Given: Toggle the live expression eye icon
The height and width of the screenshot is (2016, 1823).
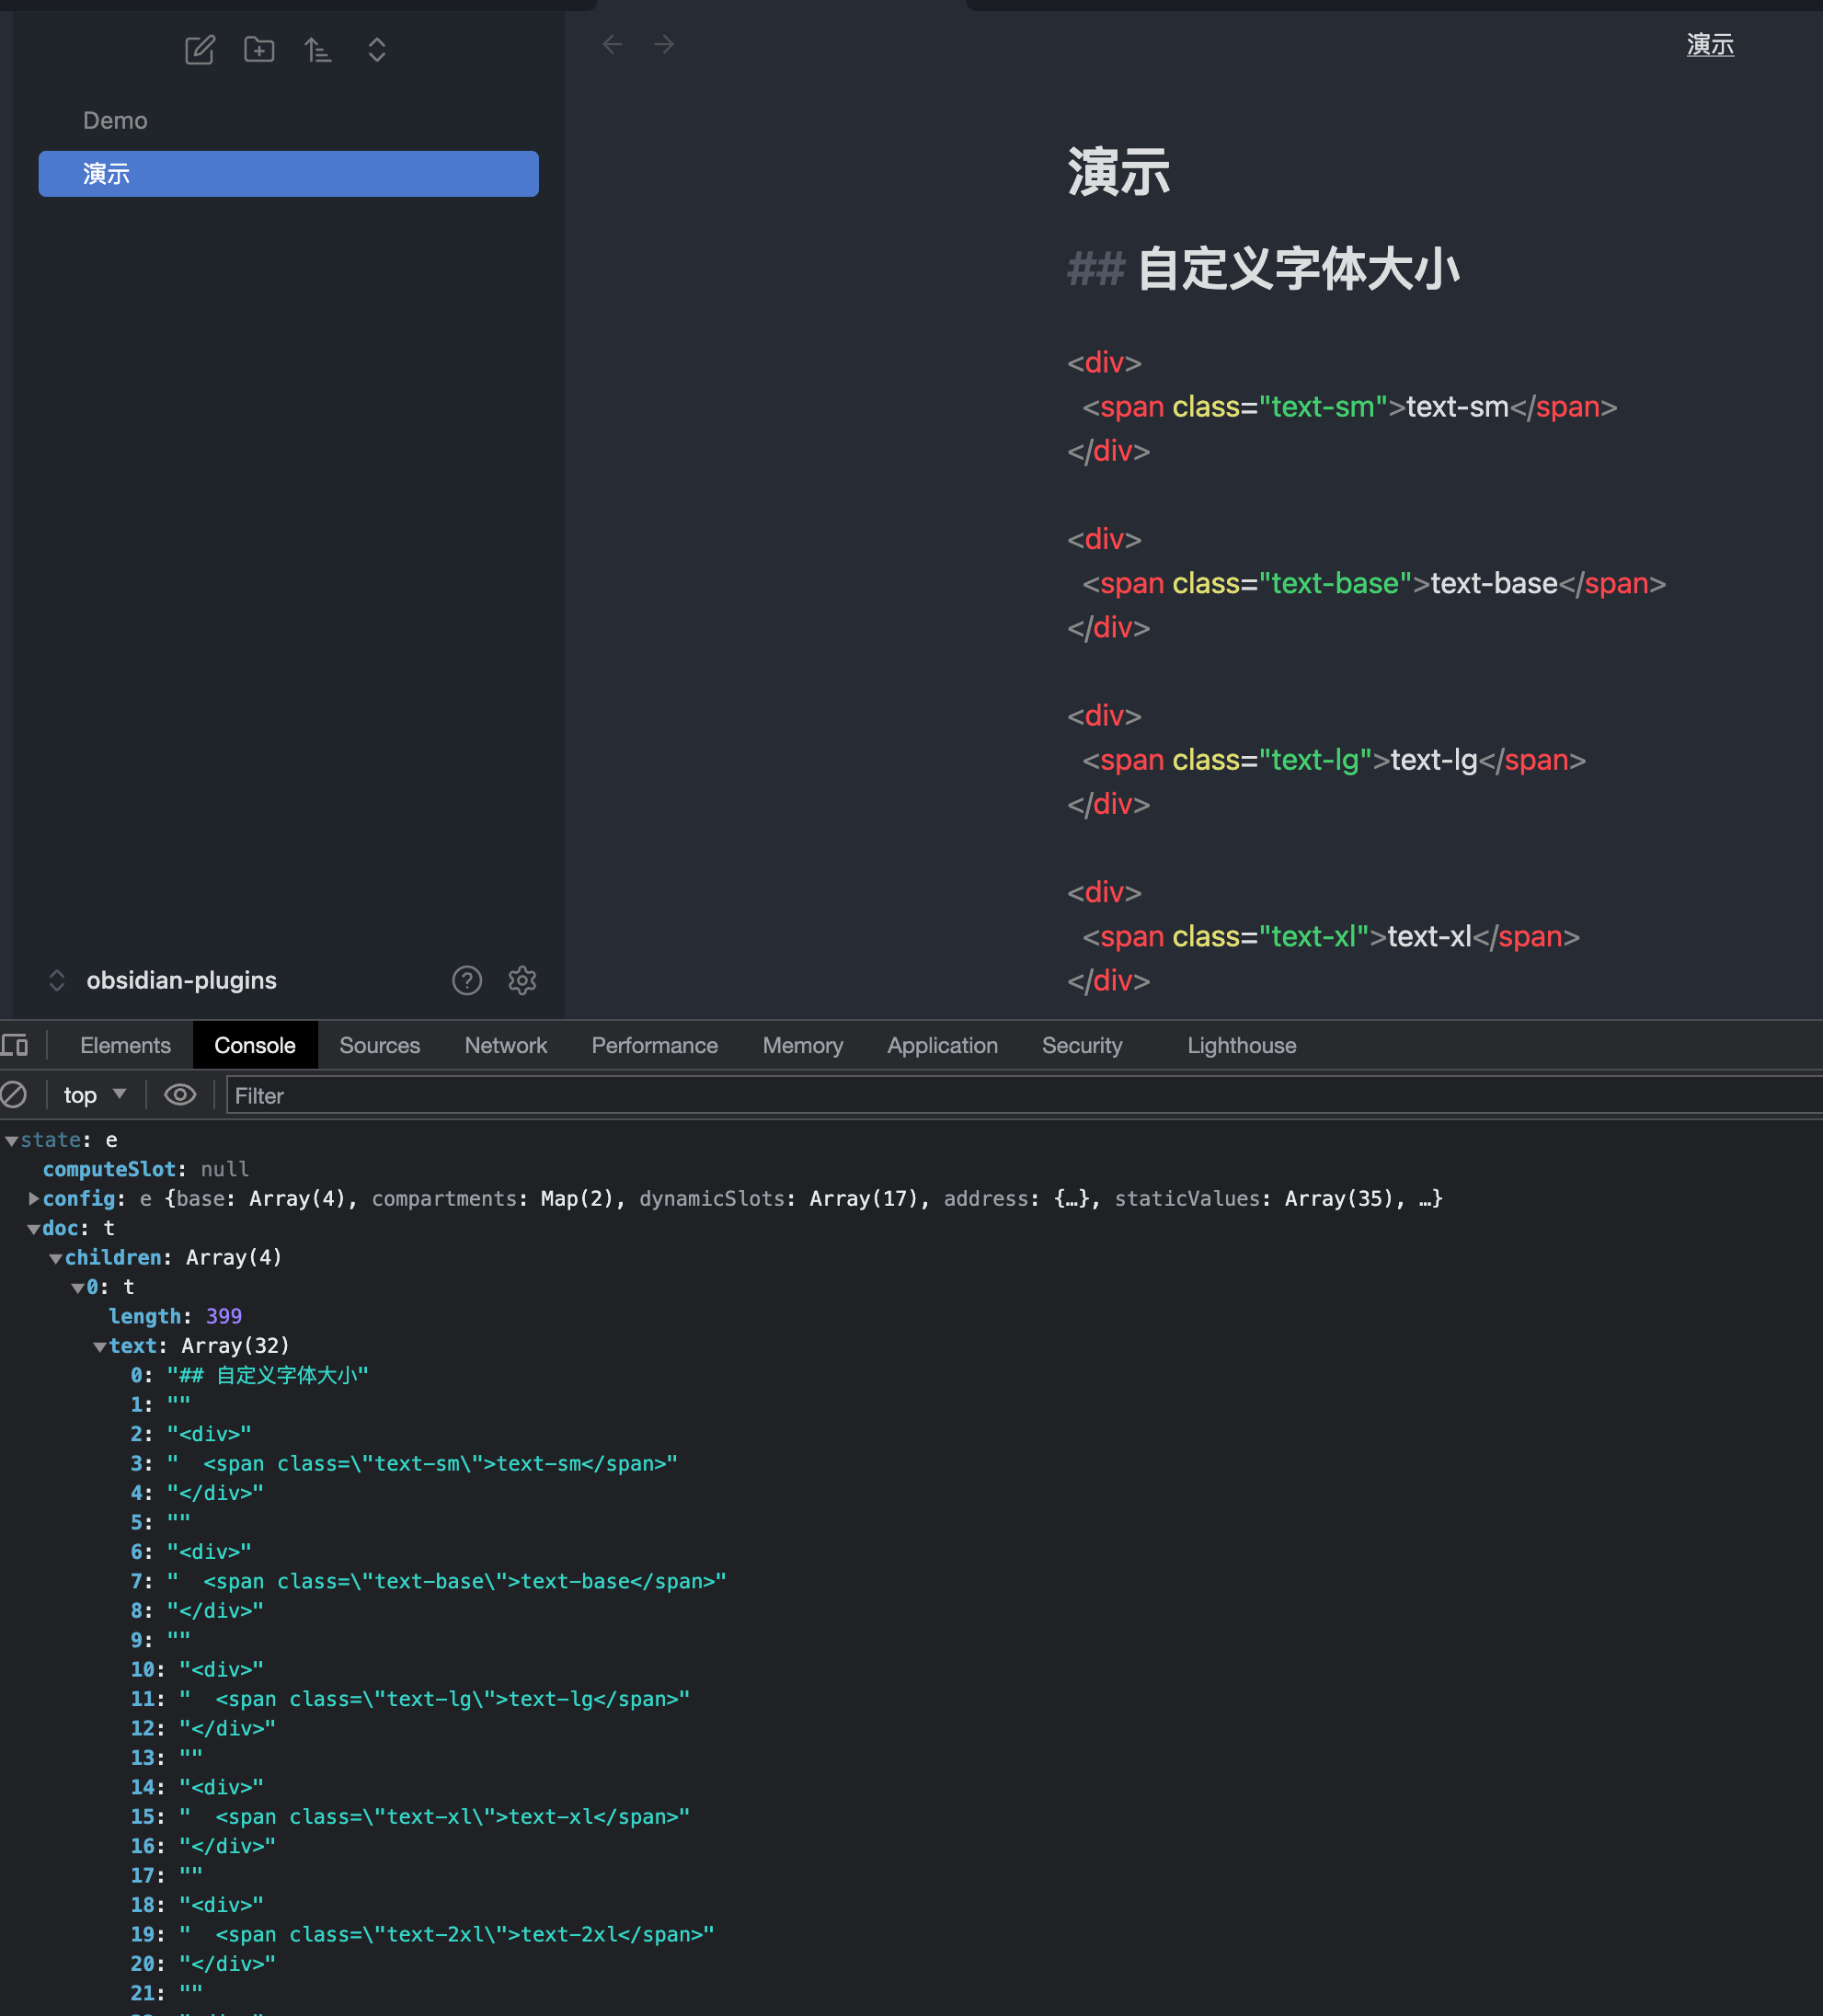Looking at the screenshot, I should point(180,1095).
